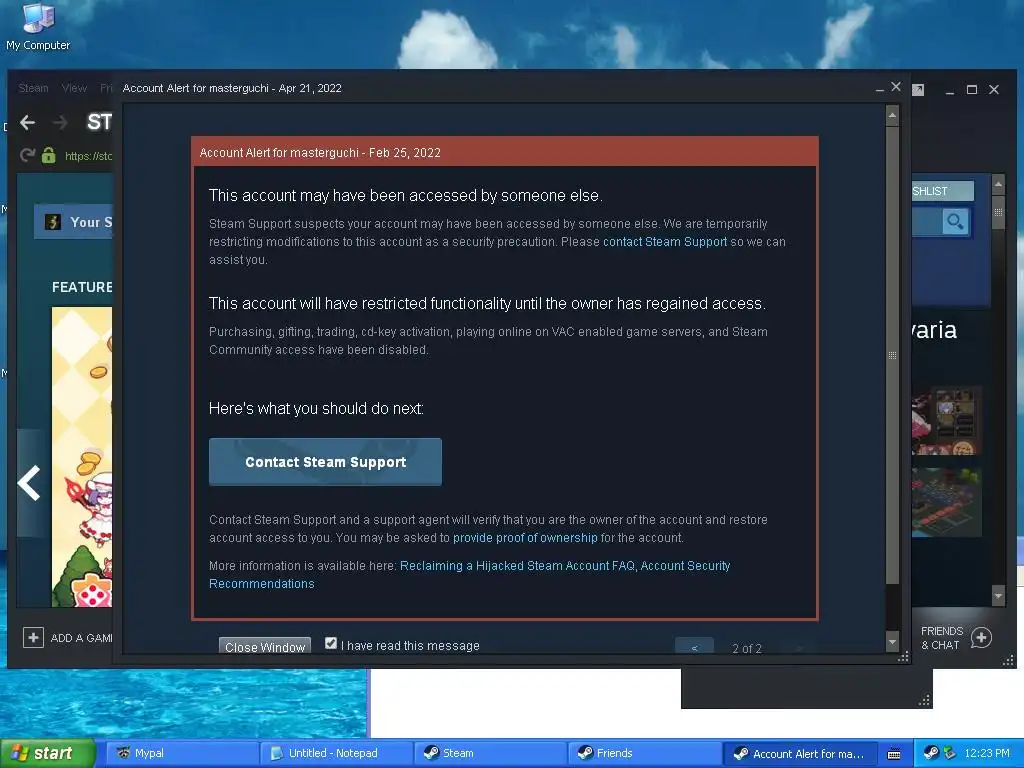The width and height of the screenshot is (1024, 768).
Task: Click the Windows start button
Action: pyautogui.click(x=48, y=753)
